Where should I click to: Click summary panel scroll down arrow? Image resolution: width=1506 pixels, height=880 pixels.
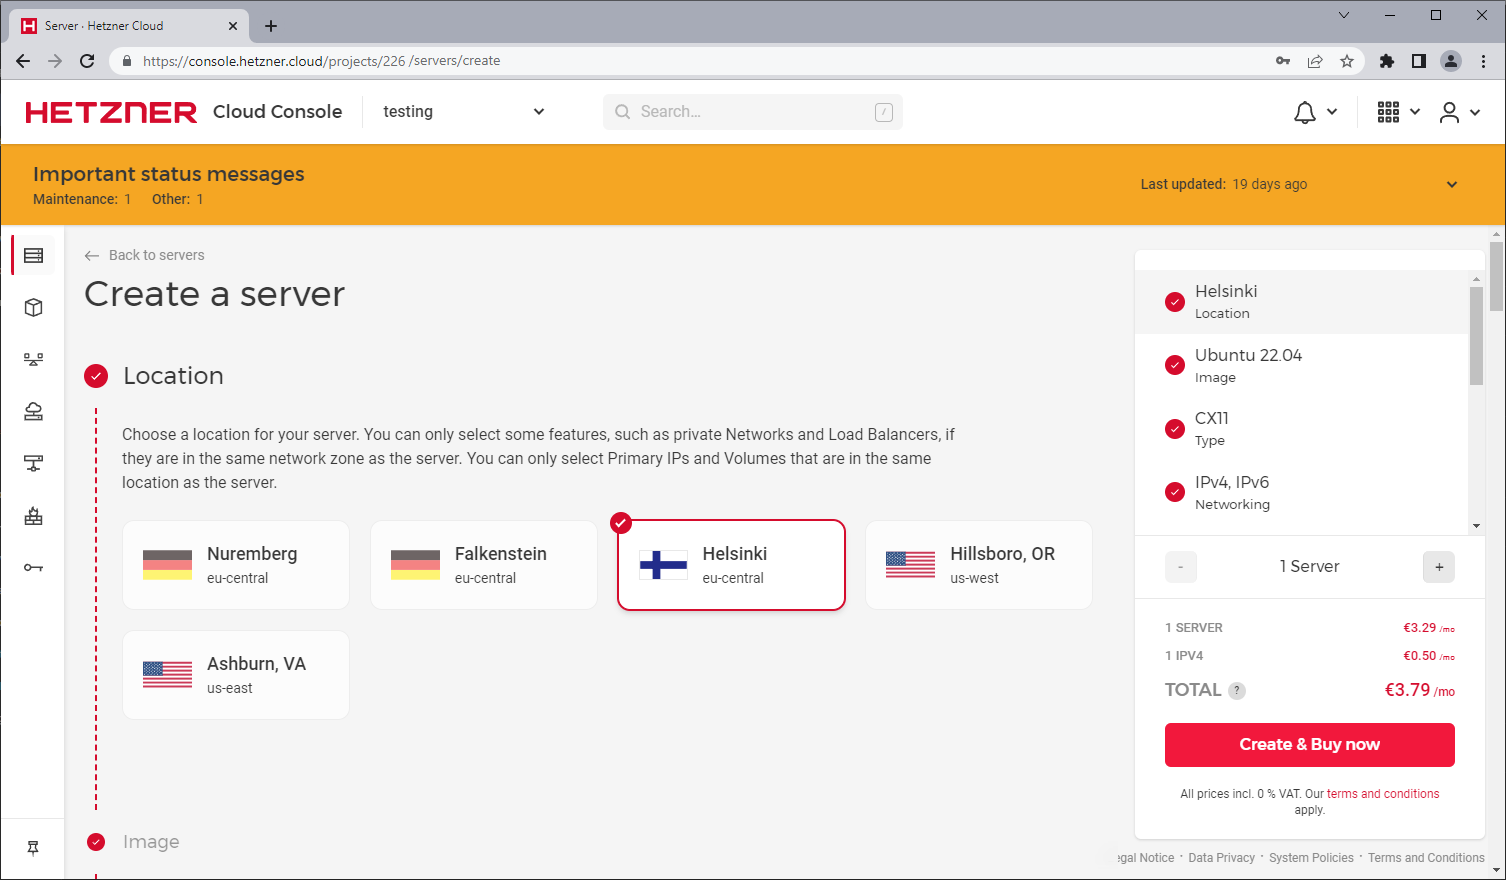pyautogui.click(x=1476, y=526)
